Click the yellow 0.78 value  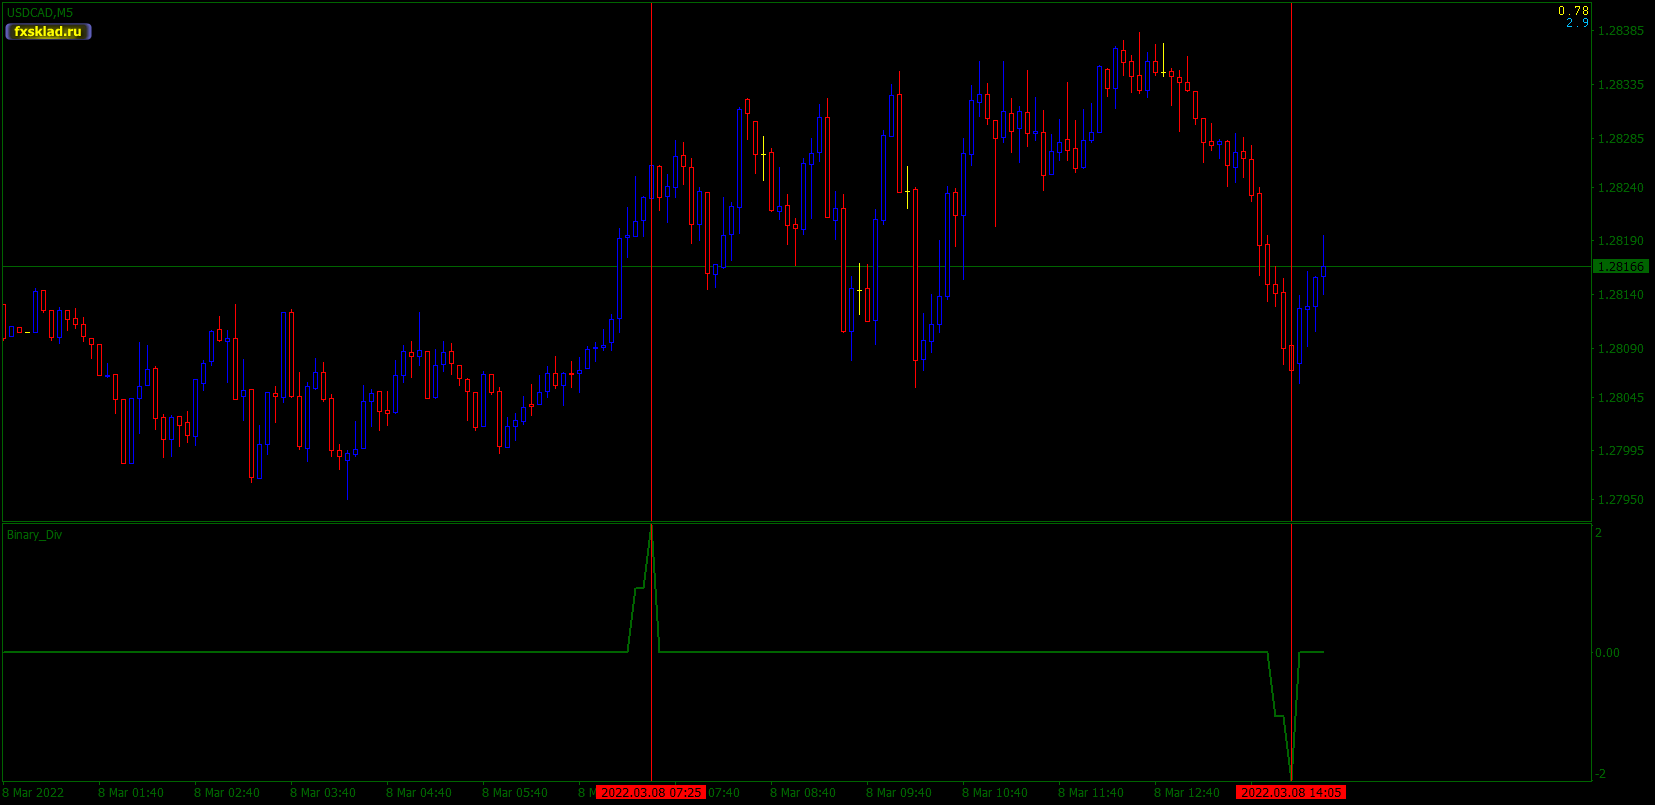[x=1573, y=11]
